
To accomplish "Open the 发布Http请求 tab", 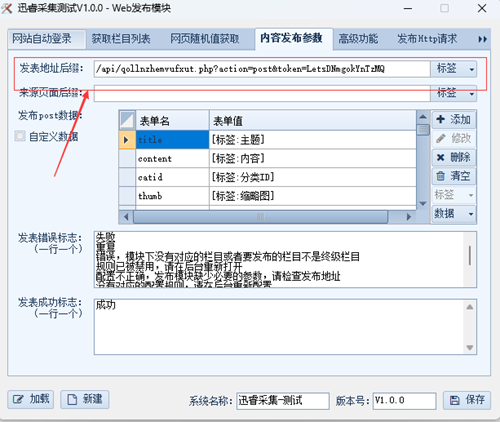I will coord(427,39).
